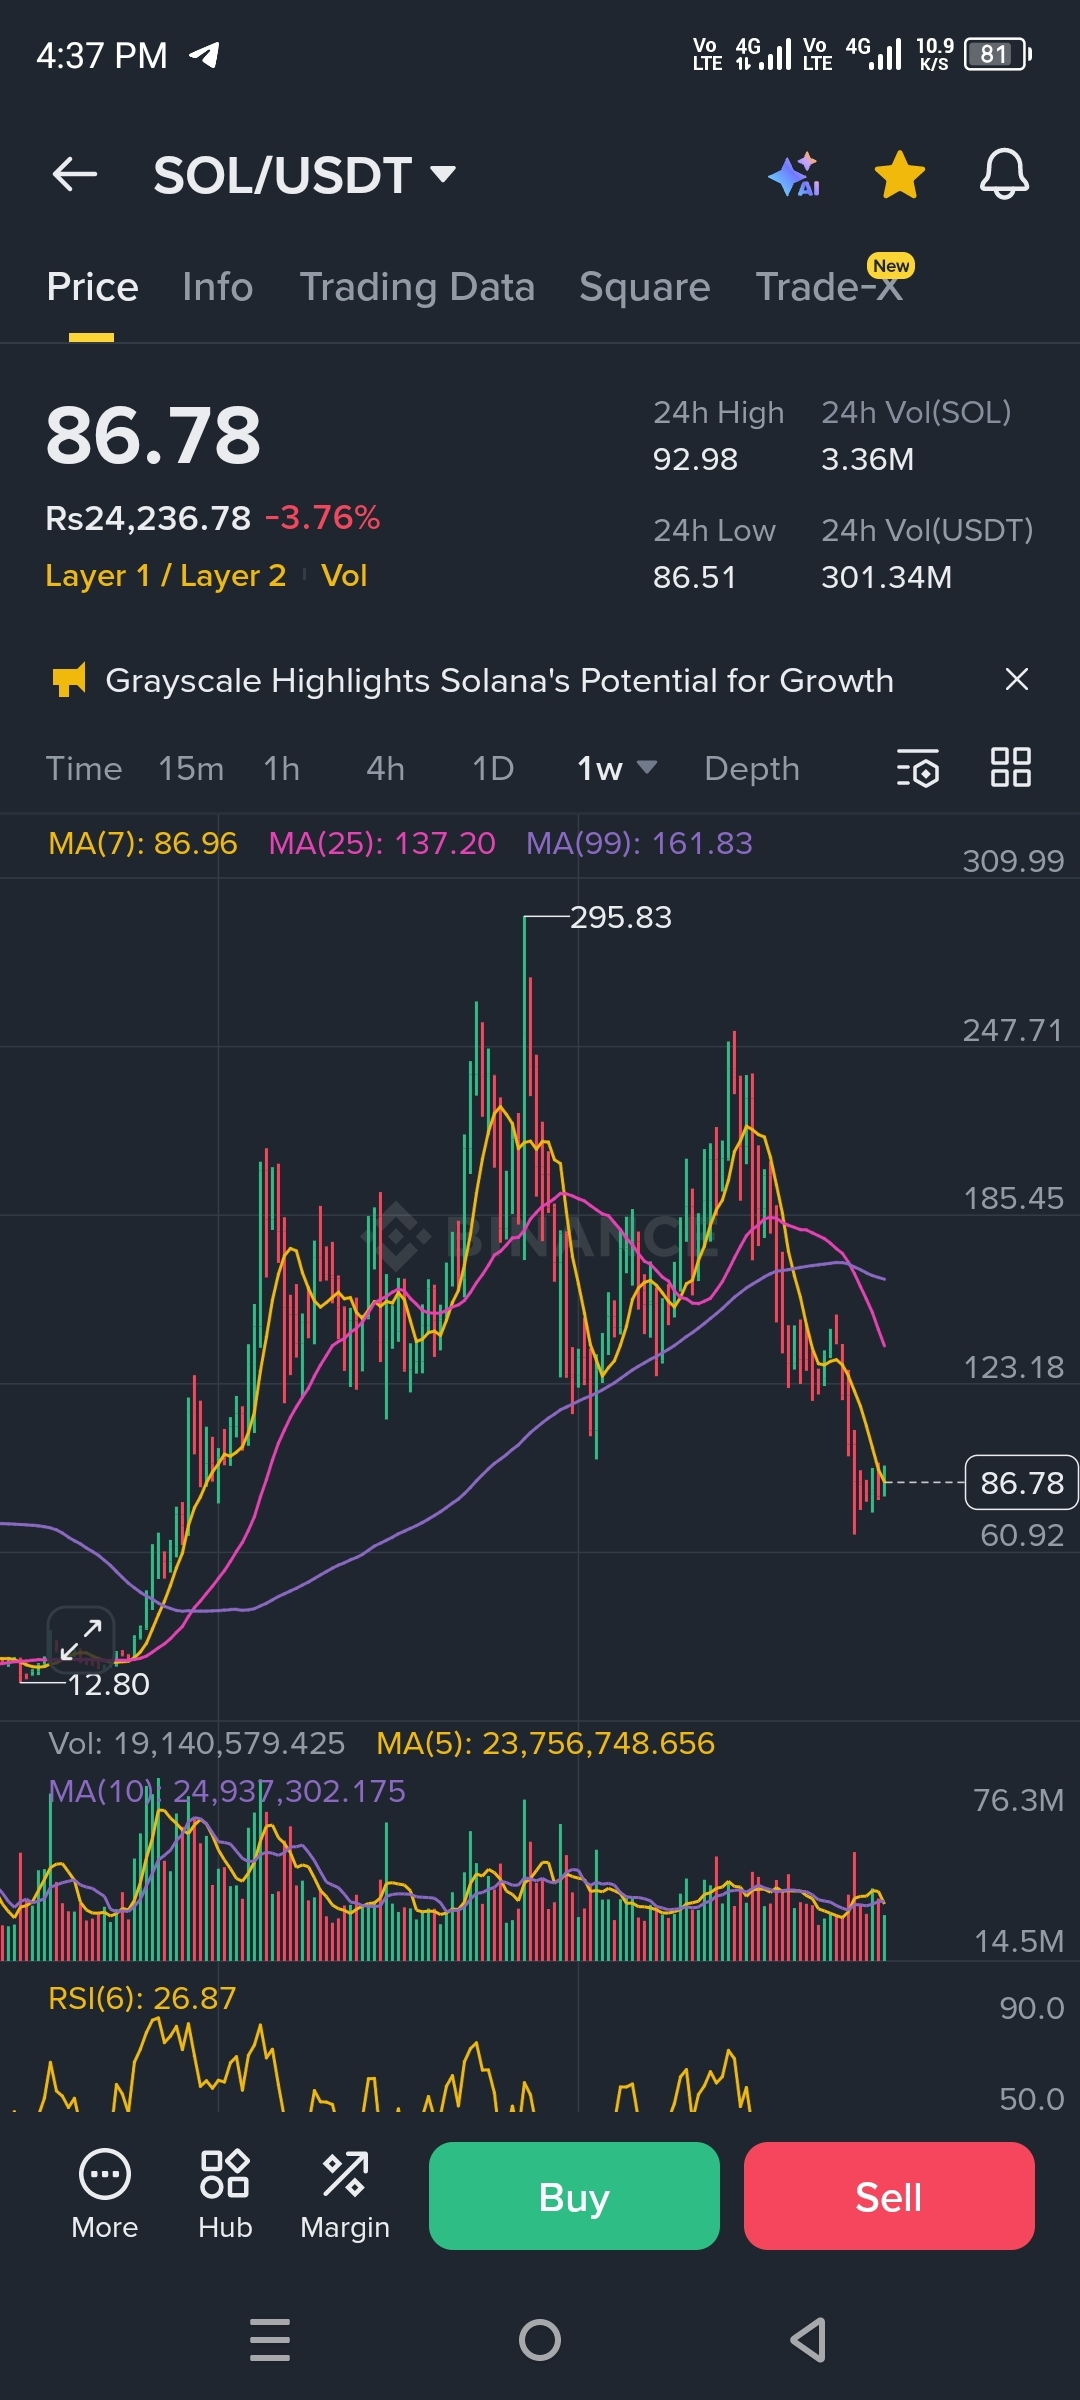Open the Trade-X tab
The image size is (1080, 2400).
829,287
